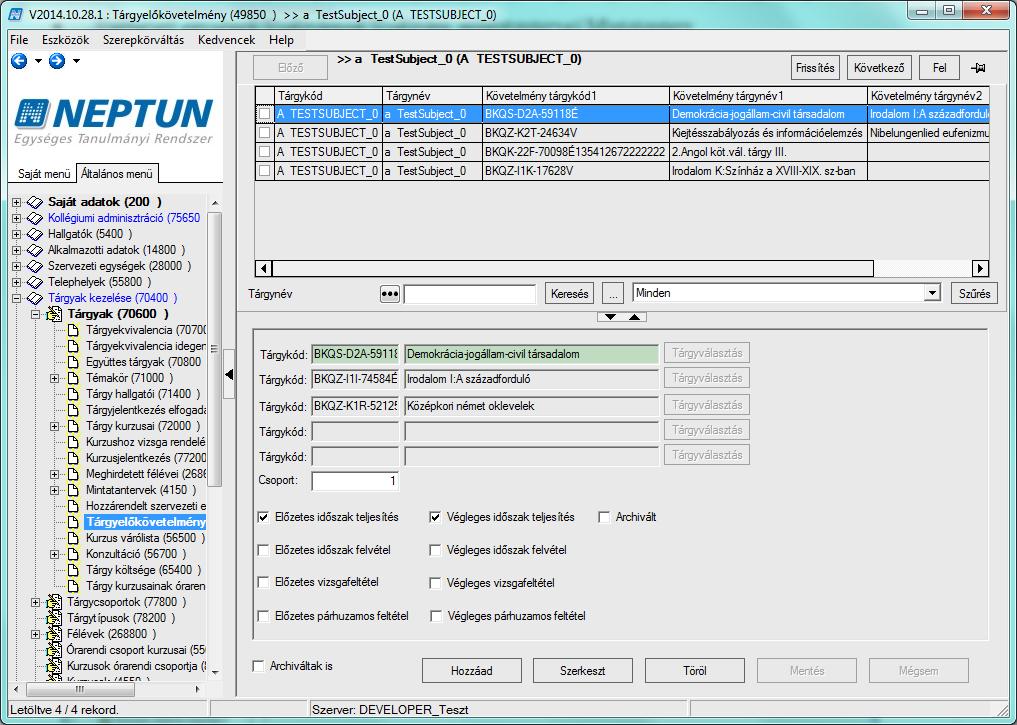
Task: Open the Help menu
Action: click(281, 40)
